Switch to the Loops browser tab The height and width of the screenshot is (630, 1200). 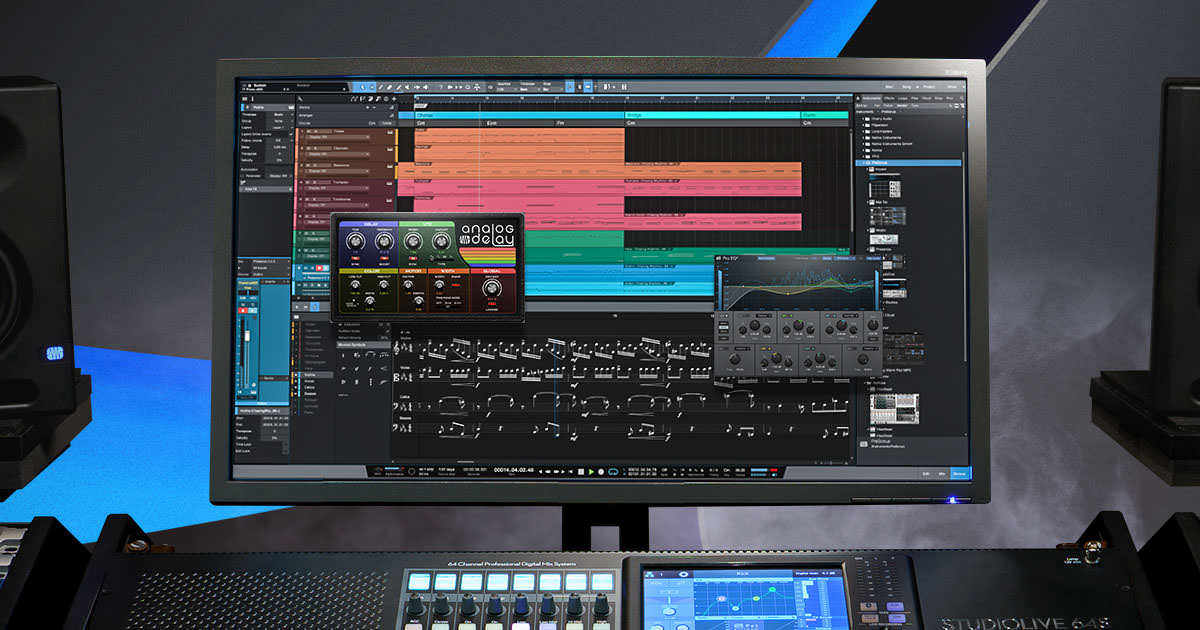pos(904,98)
